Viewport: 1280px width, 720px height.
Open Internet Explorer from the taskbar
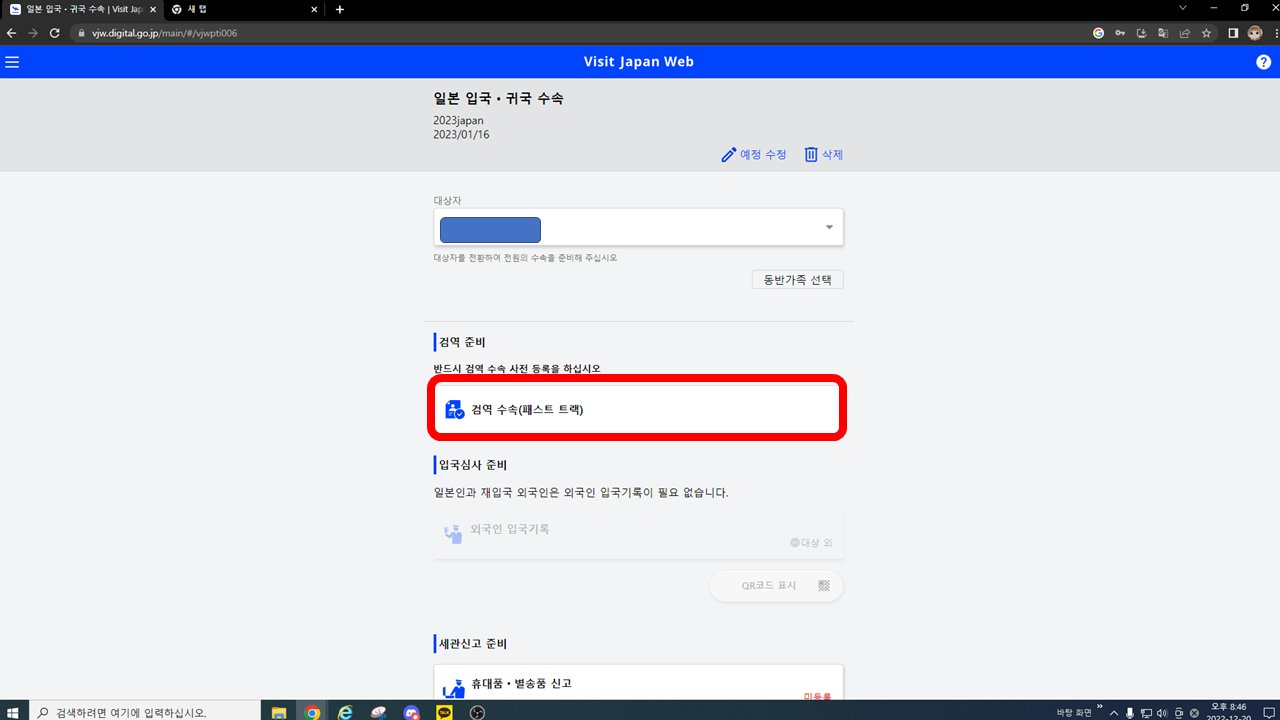[346, 713]
